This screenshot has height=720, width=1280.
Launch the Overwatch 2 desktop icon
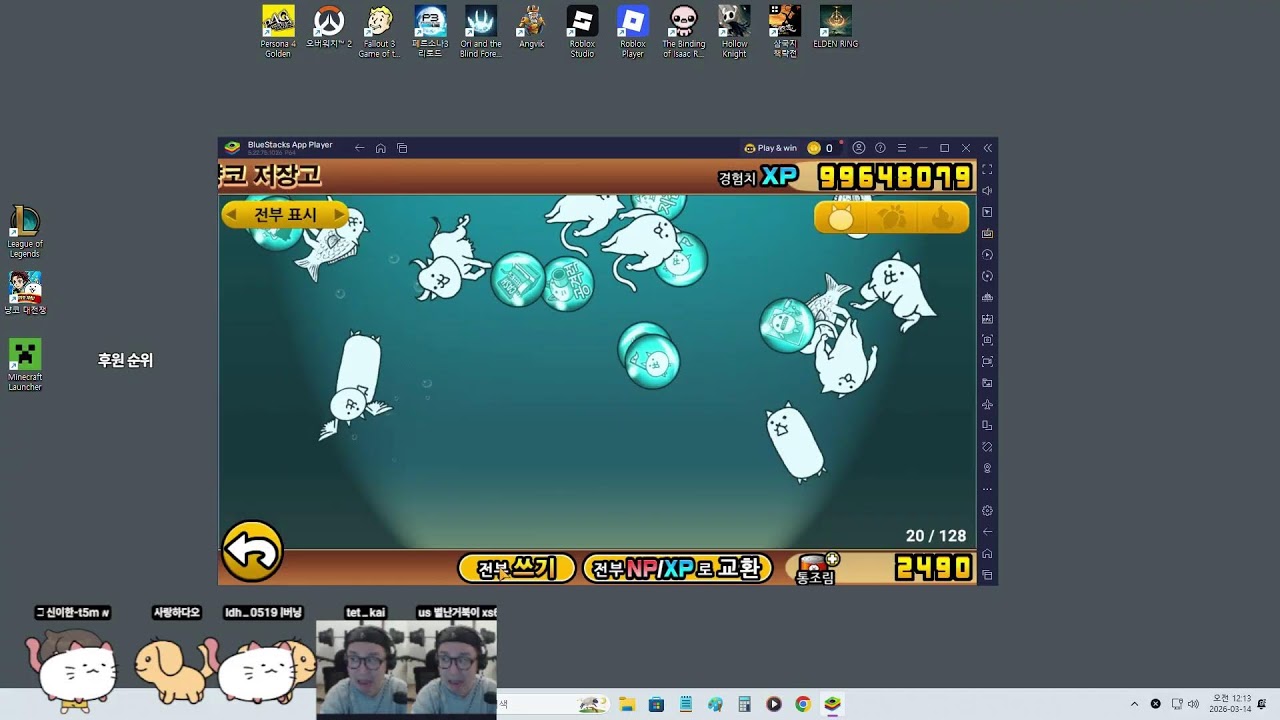[329, 28]
